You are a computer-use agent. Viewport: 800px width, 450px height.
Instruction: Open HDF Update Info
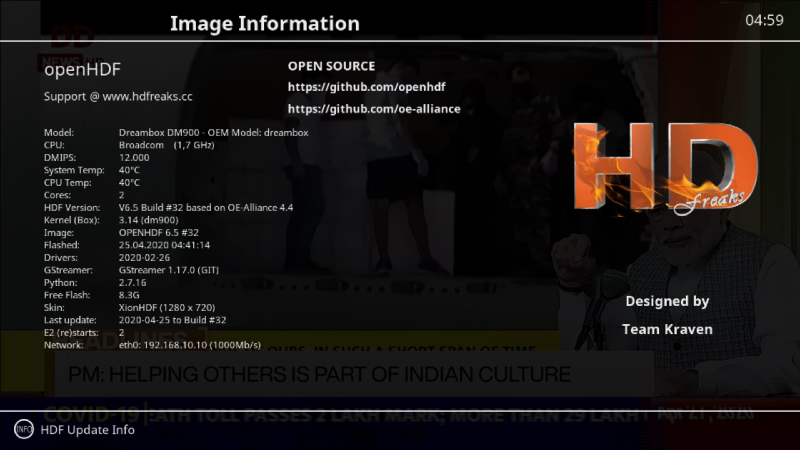(87, 430)
